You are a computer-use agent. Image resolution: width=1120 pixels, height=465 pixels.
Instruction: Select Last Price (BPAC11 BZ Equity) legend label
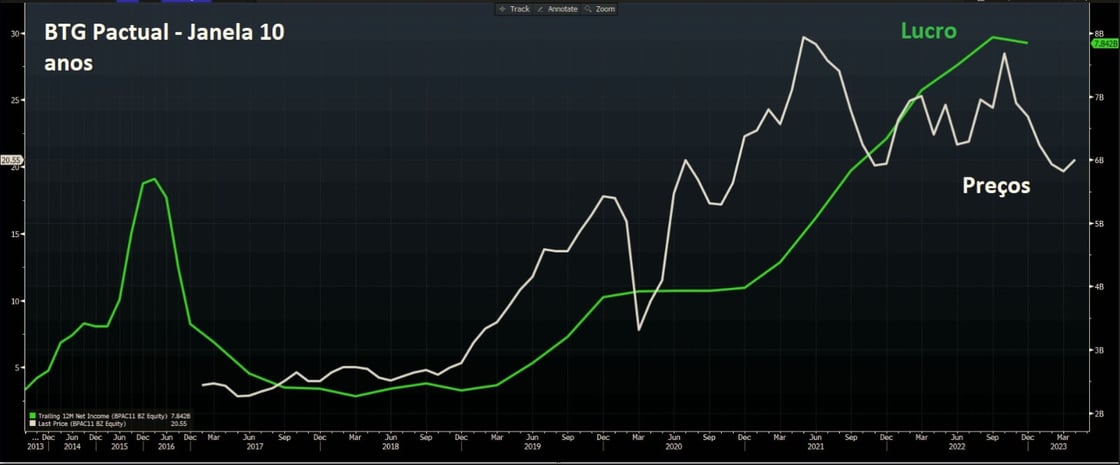(80, 424)
